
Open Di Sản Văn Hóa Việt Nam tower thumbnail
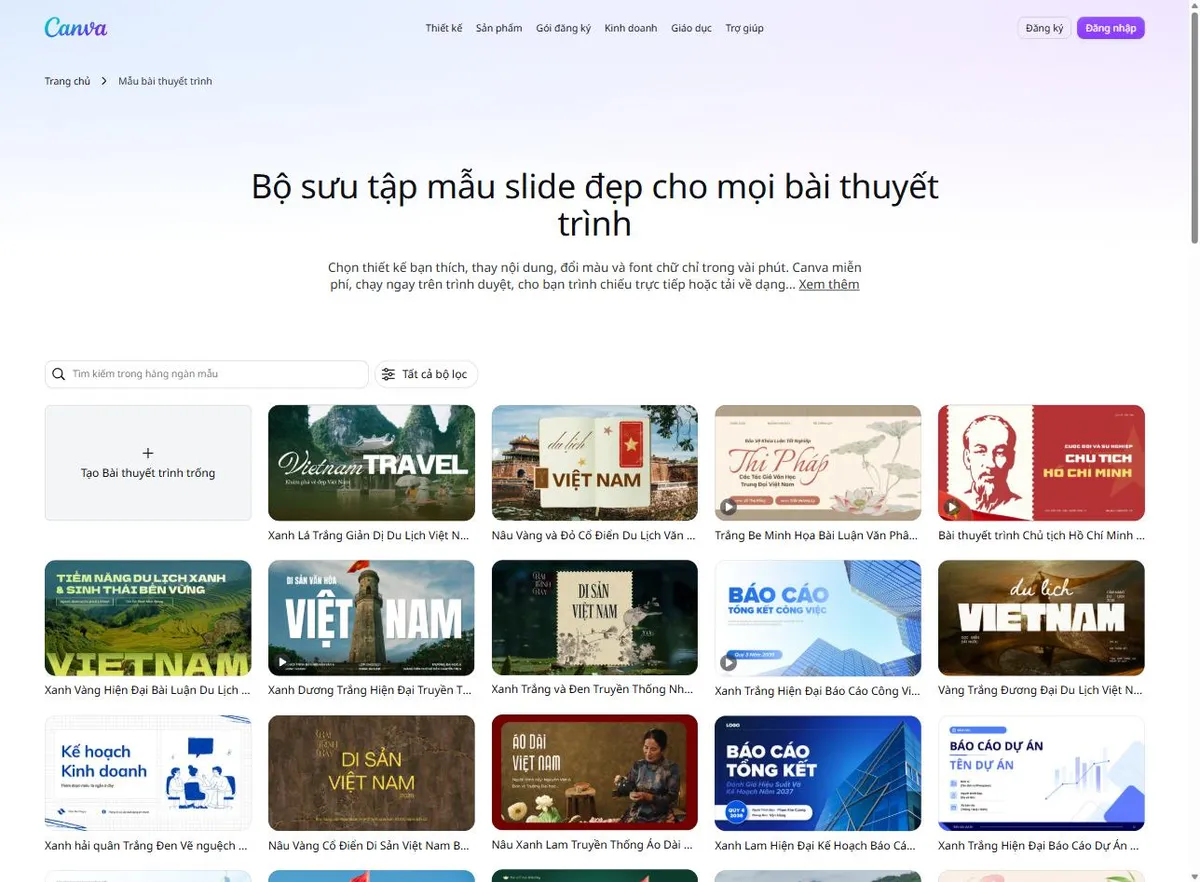371,618
